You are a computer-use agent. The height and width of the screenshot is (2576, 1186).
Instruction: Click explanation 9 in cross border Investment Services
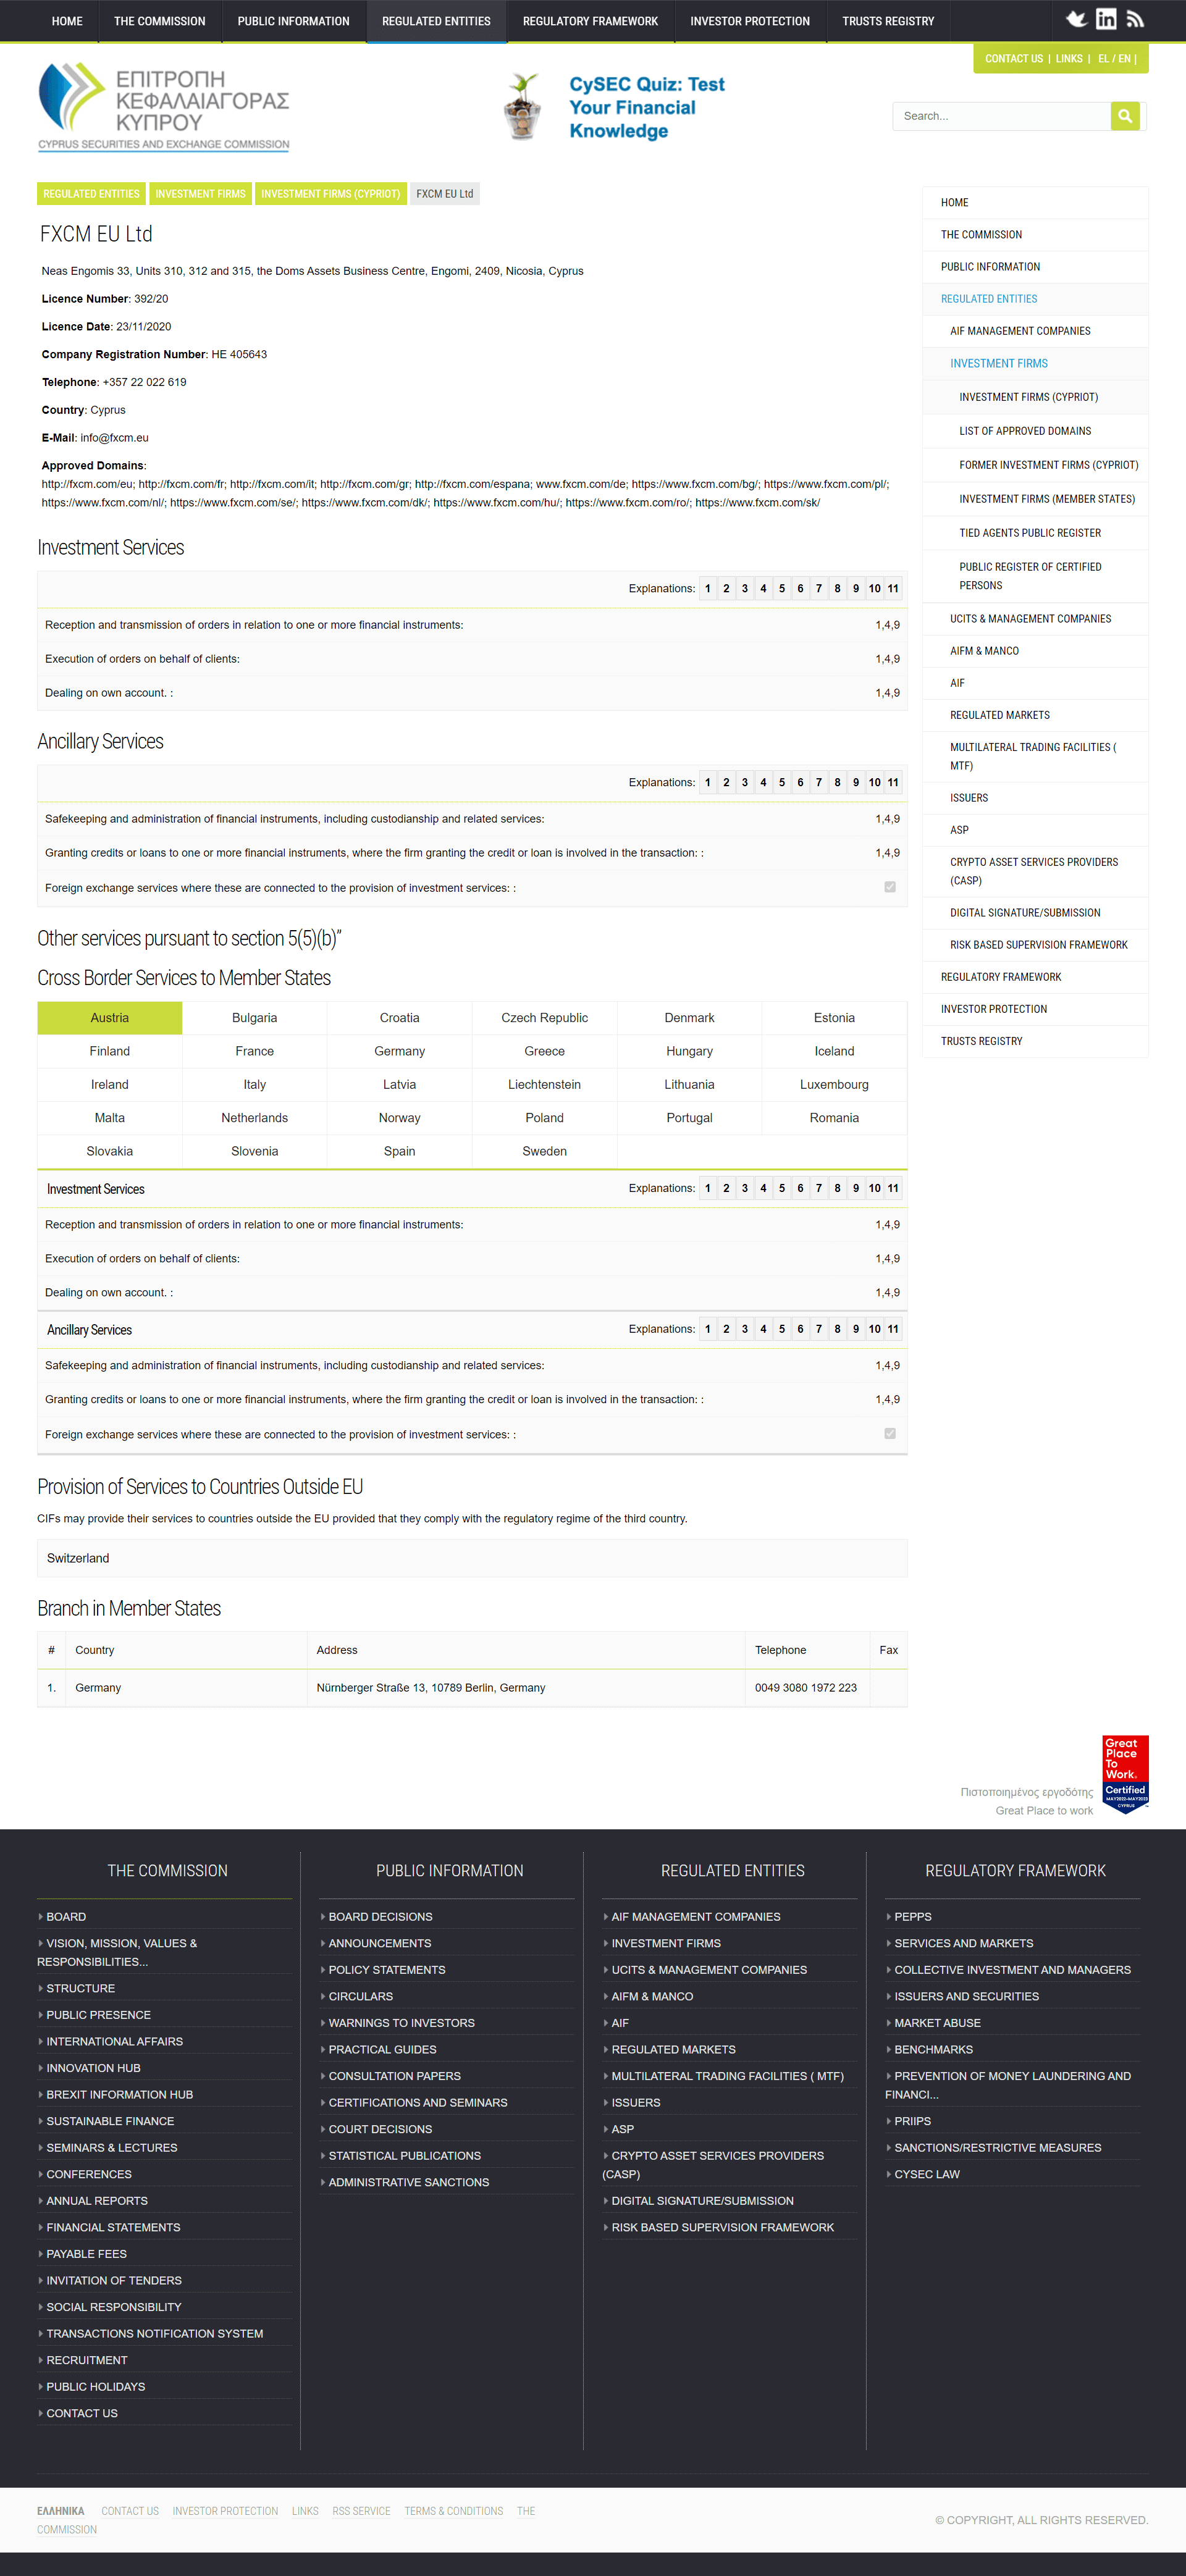tap(856, 1189)
